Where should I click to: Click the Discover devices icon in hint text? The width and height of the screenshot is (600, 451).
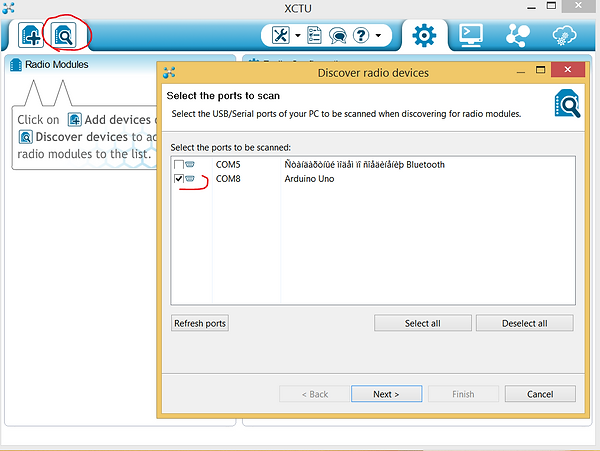26,137
